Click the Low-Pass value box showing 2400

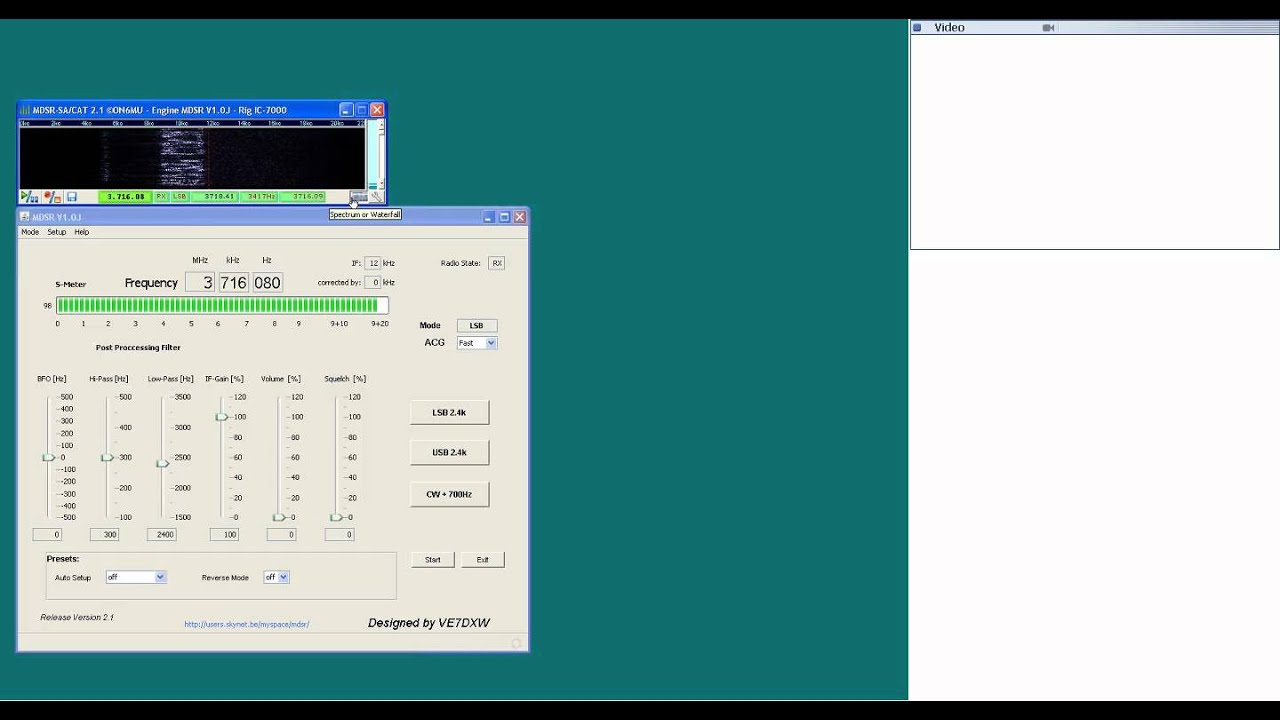[x=162, y=535]
